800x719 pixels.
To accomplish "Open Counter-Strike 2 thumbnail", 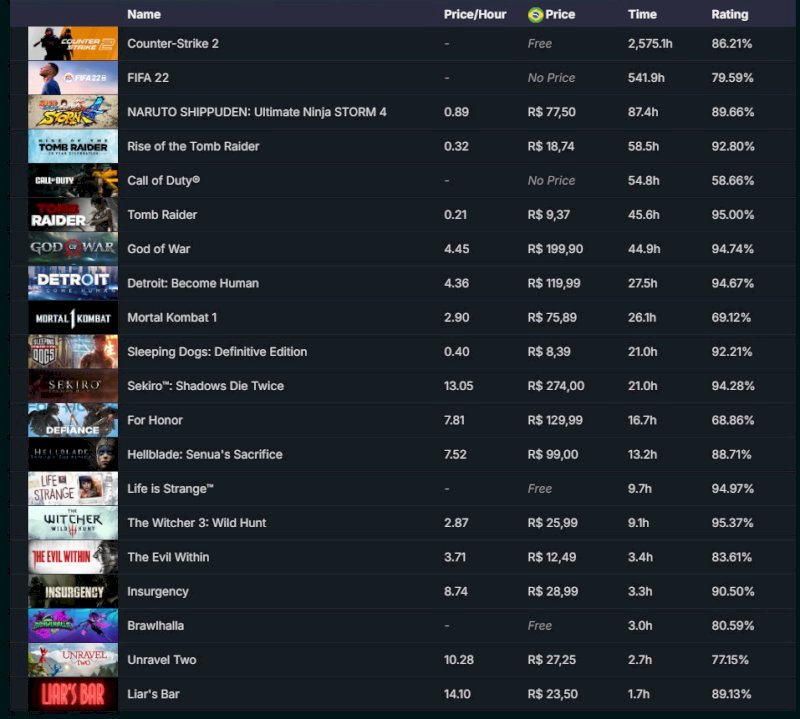I will 73,43.
